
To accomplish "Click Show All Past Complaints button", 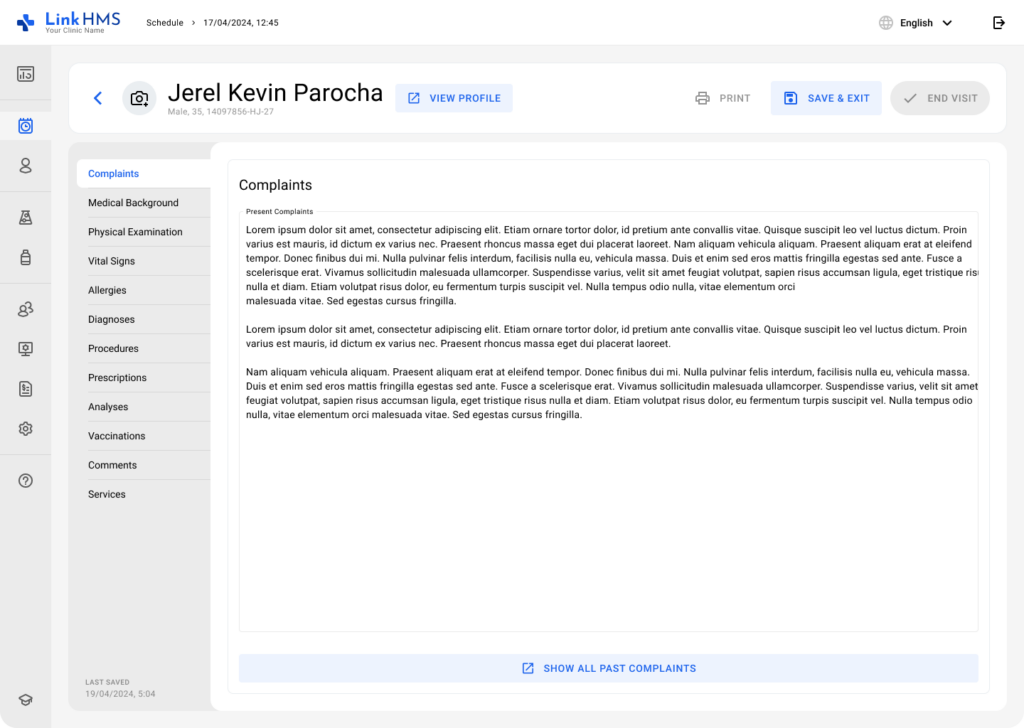I will [x=609, y=669].
